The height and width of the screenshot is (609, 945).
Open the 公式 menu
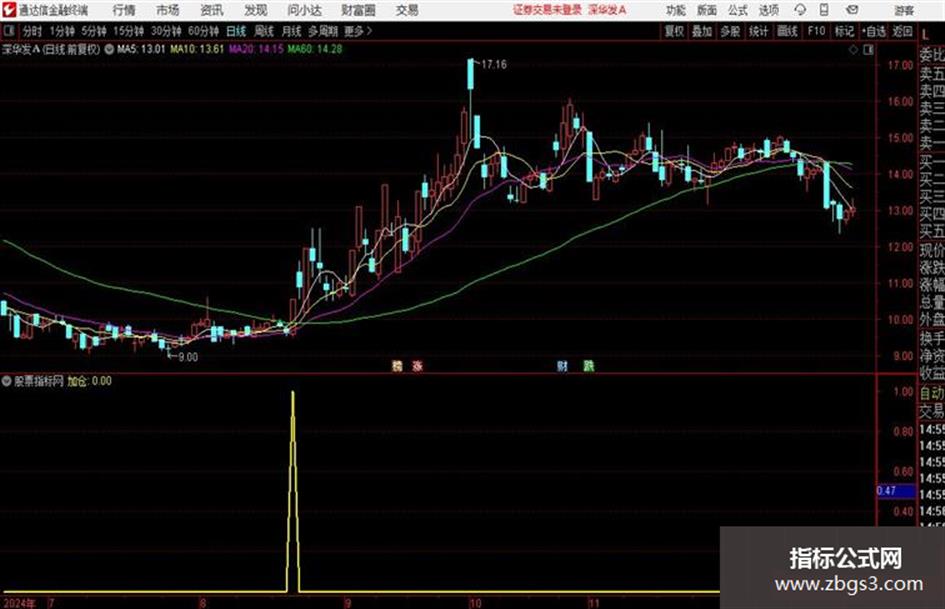pos(738,10)
